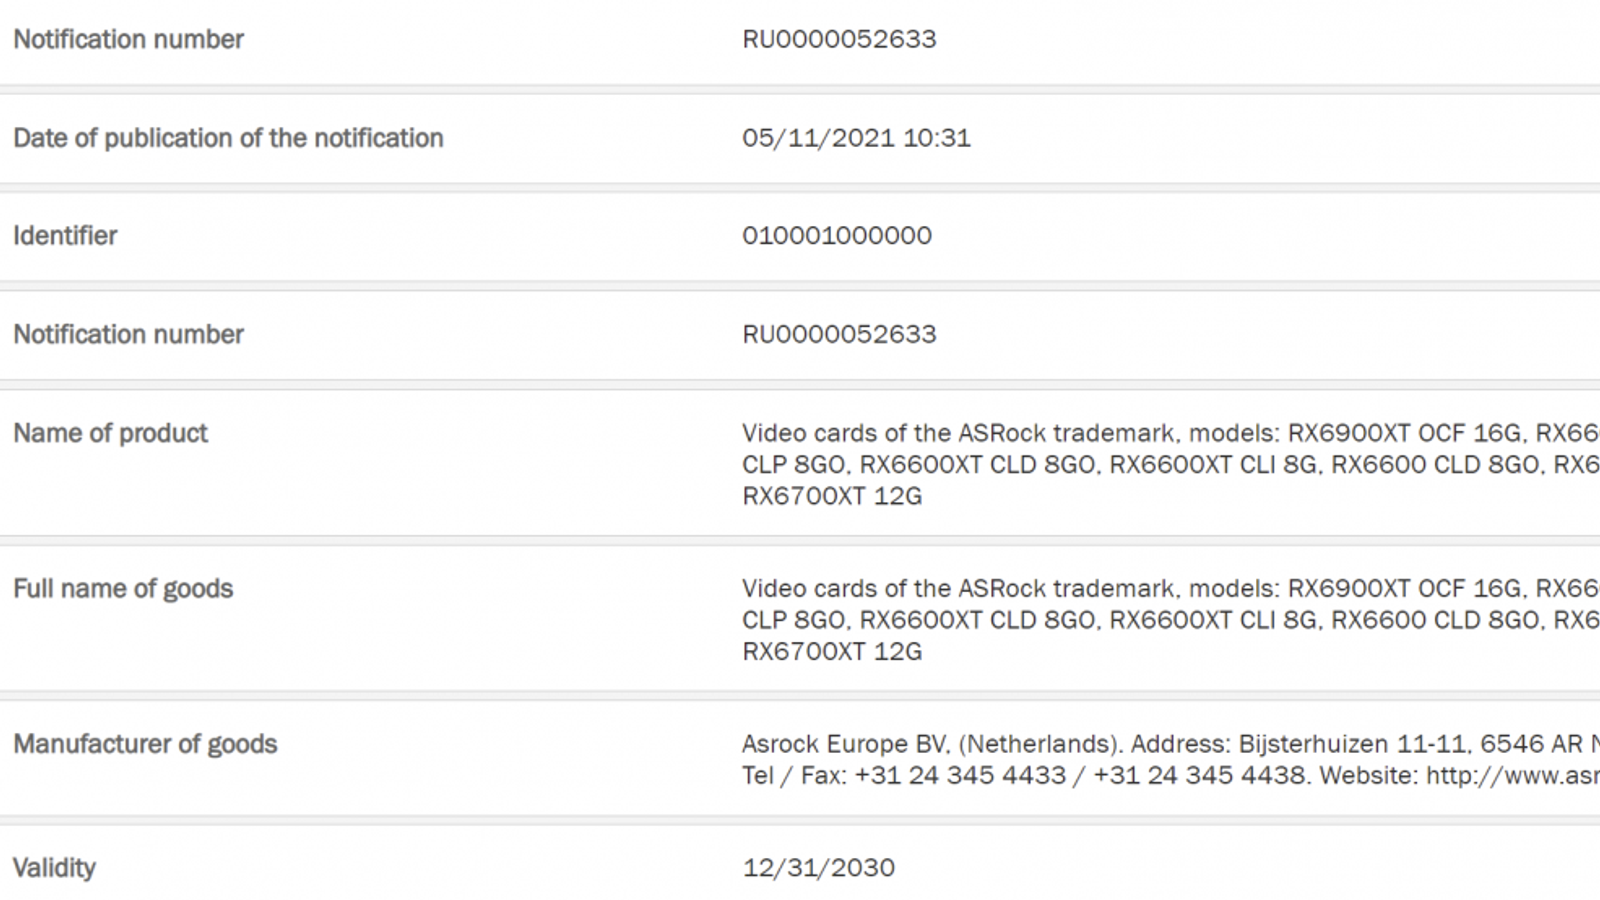Select the Name of product label
The image size is (1600, 900).
click(110, 433)
